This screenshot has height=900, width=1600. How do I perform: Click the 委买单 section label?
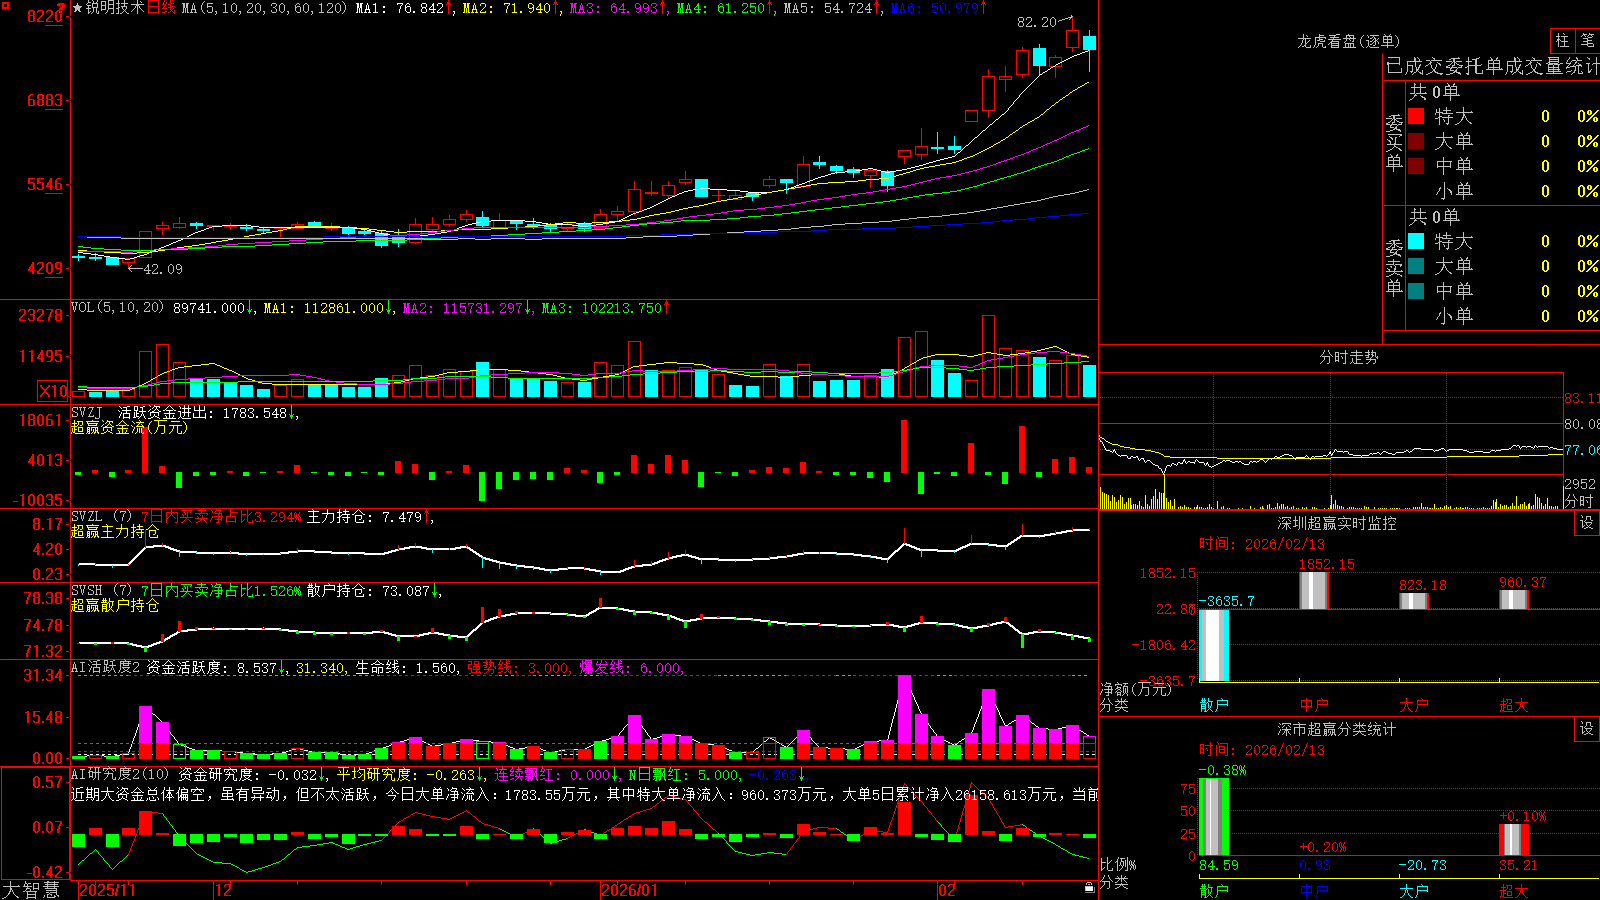click(x=1394, y=143)
